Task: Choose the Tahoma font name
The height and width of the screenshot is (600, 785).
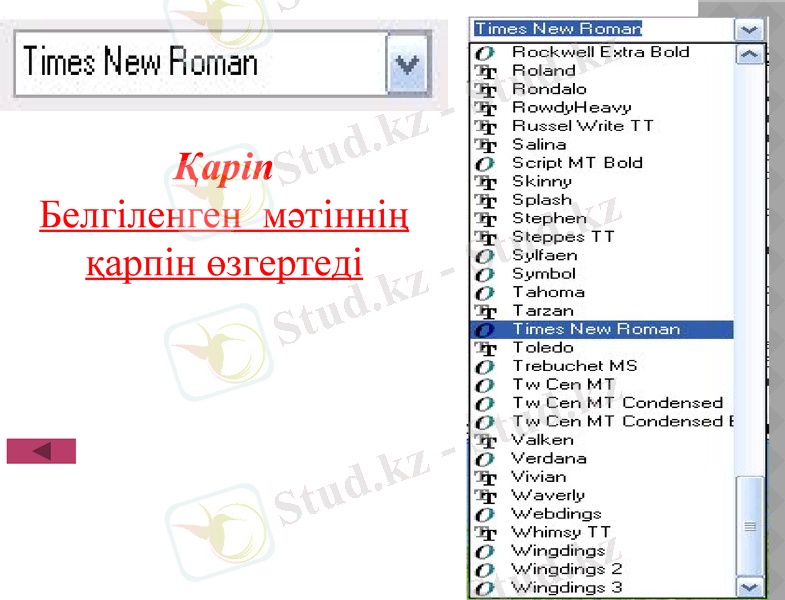Action: pos(548,292)
